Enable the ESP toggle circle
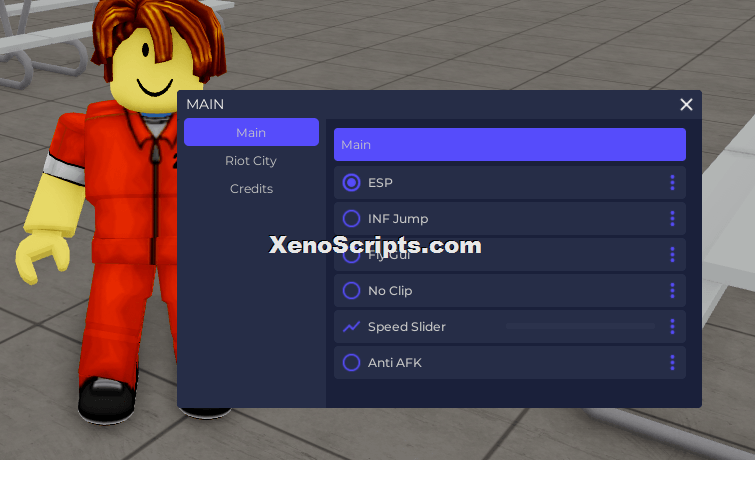Viewport: 755px width, 490px height. (351, 182)
